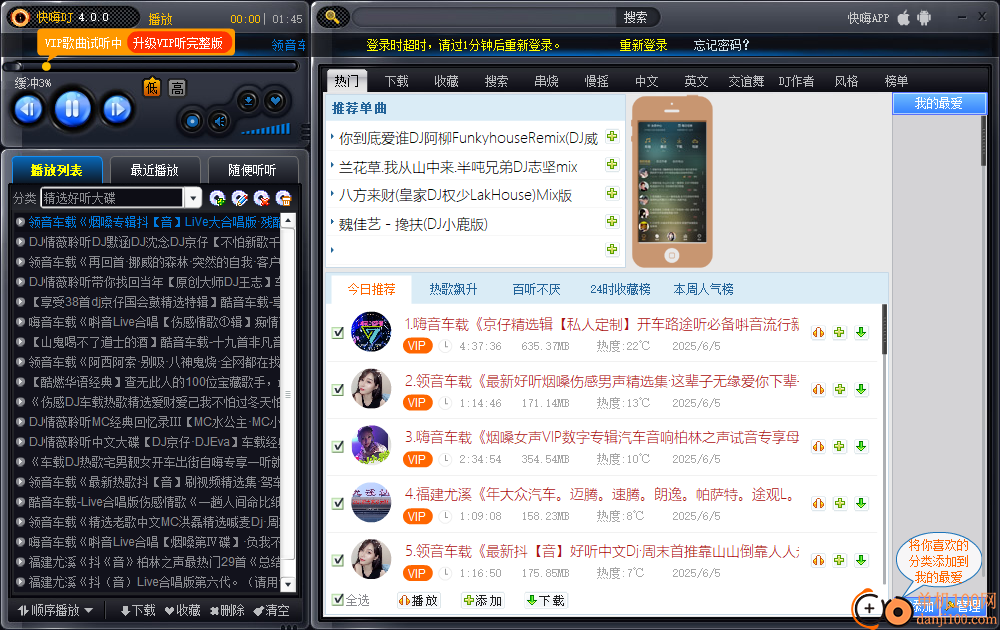This screenshot has width=1000, height=630.
Task: Click the Android app download icon
Action: pyautogui.click(x=924, y=18)
